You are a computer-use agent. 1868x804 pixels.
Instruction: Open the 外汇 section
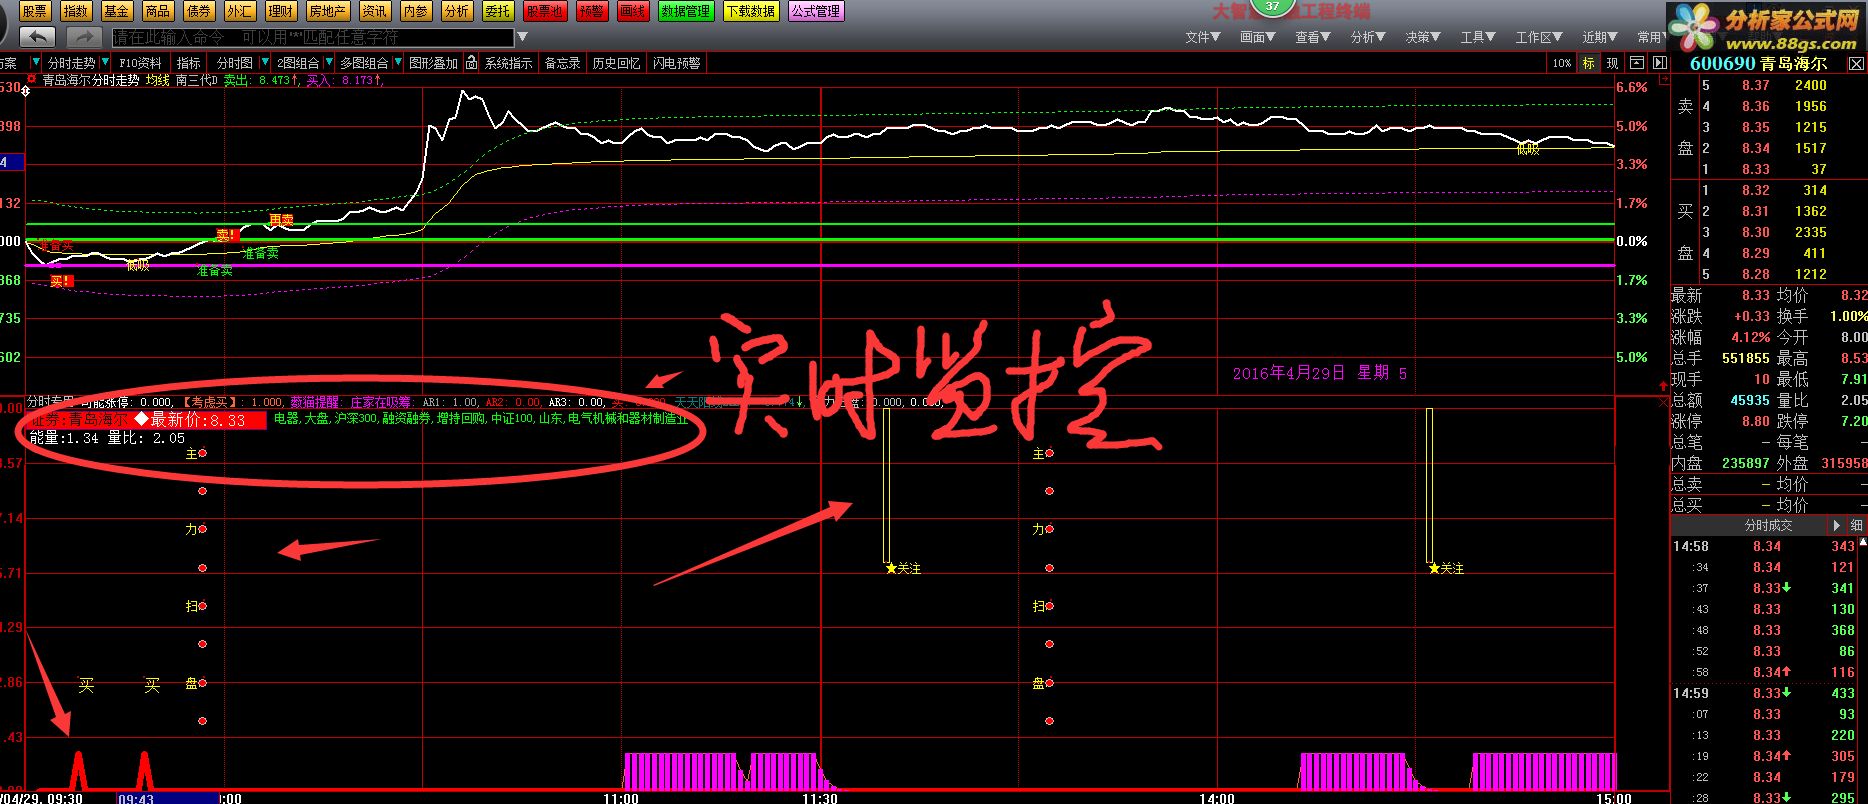240,11
